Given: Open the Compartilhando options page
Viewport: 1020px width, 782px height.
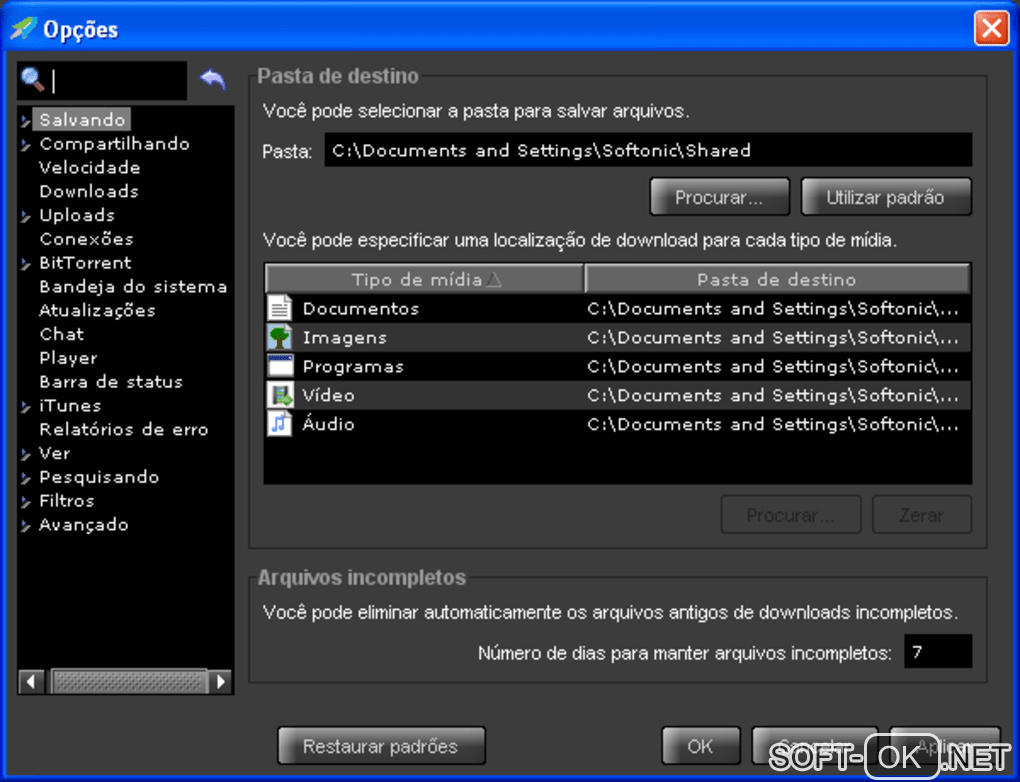Looking at the screenshot, I should tap(114, 144).
